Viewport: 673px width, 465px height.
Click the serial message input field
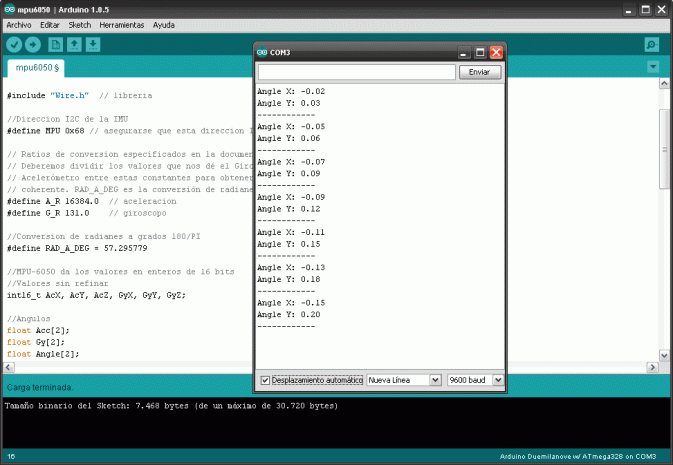(357, 73)
